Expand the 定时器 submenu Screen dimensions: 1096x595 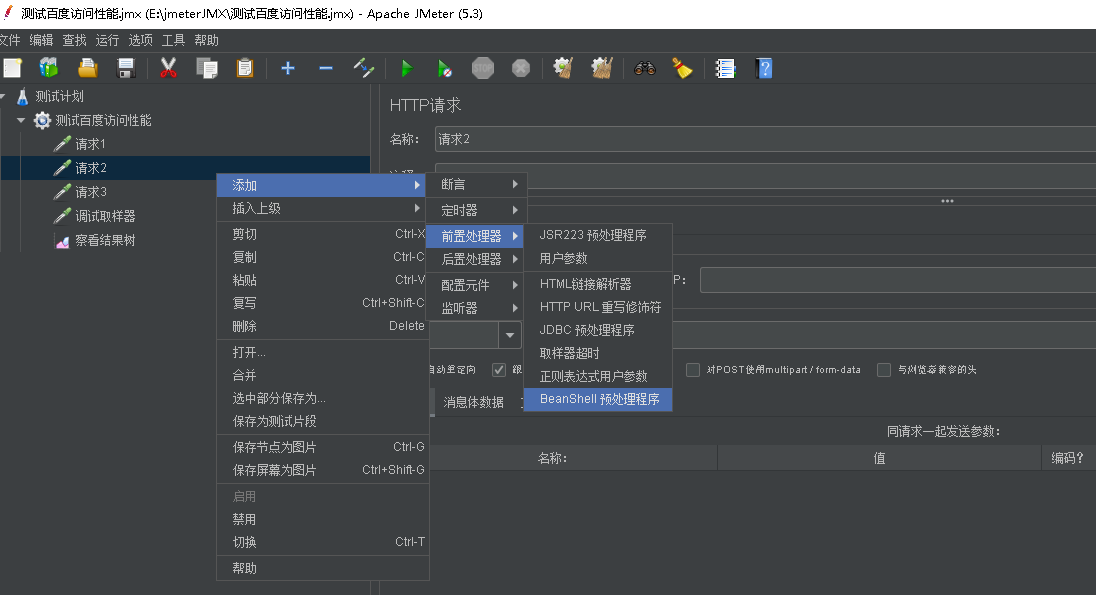click(475, 210)
